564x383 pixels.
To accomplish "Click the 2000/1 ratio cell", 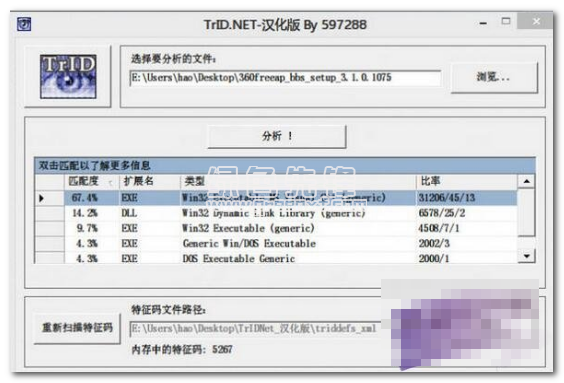I will 467,258.
